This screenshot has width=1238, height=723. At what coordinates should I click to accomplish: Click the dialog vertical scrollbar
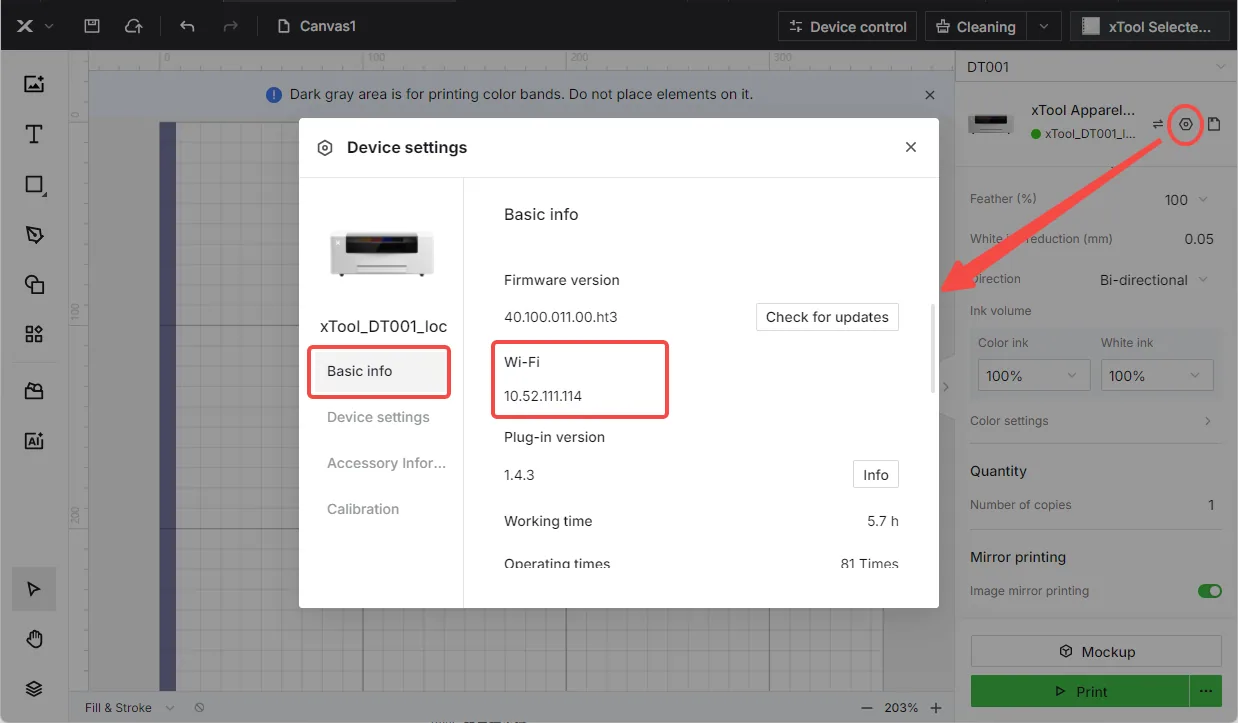coord(933,348)
